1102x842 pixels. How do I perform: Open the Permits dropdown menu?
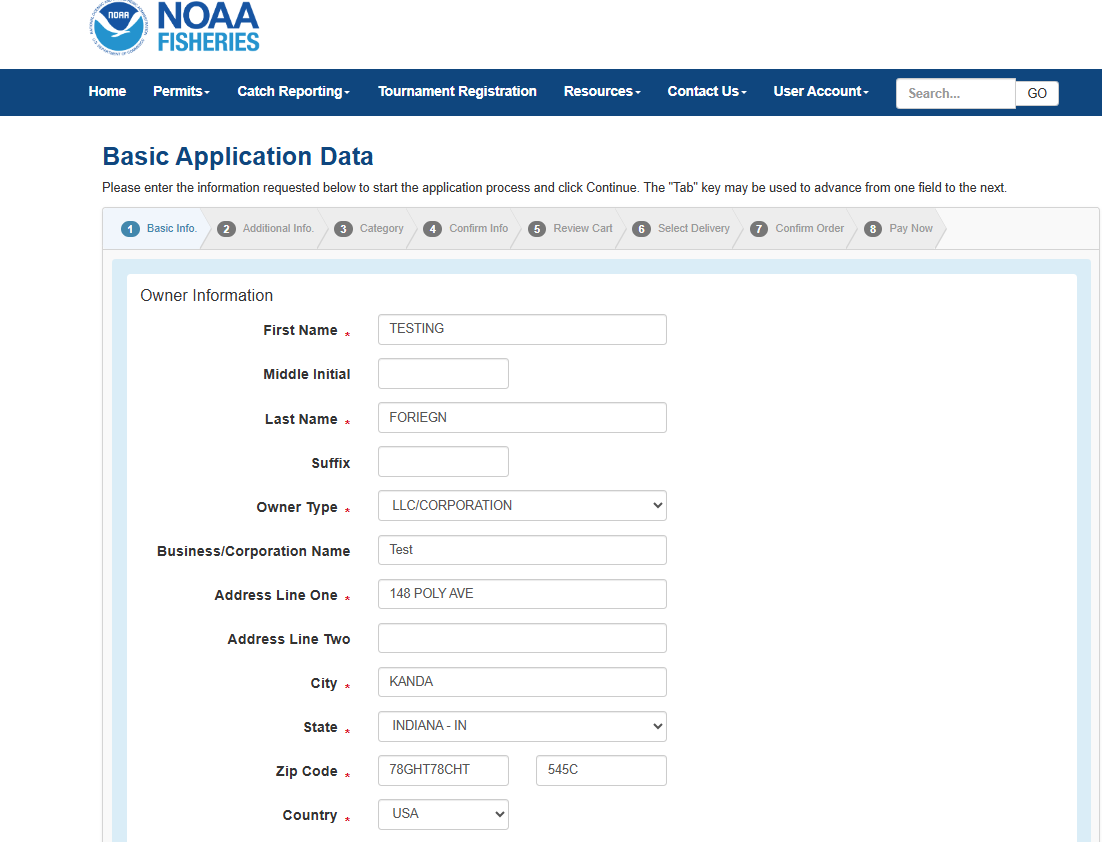[x=181, y=92]
